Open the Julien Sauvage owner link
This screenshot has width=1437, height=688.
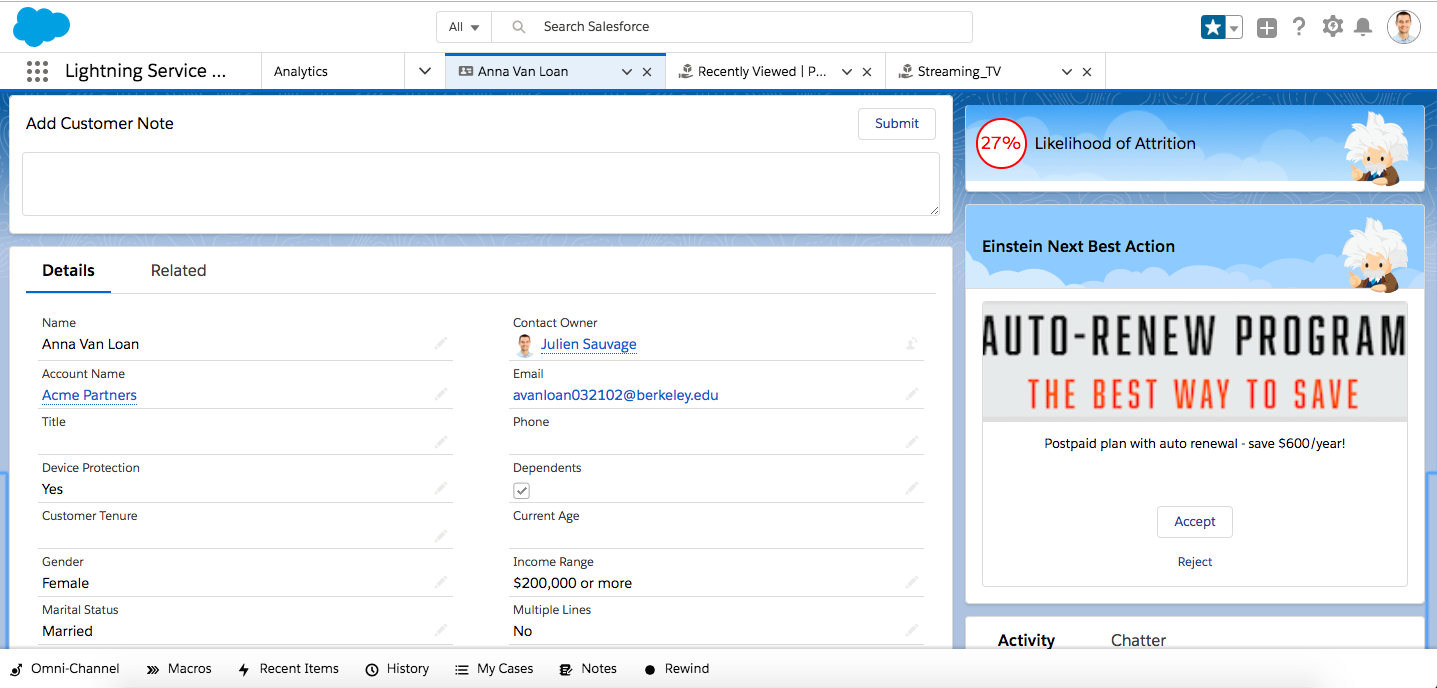tap(588, 344)
